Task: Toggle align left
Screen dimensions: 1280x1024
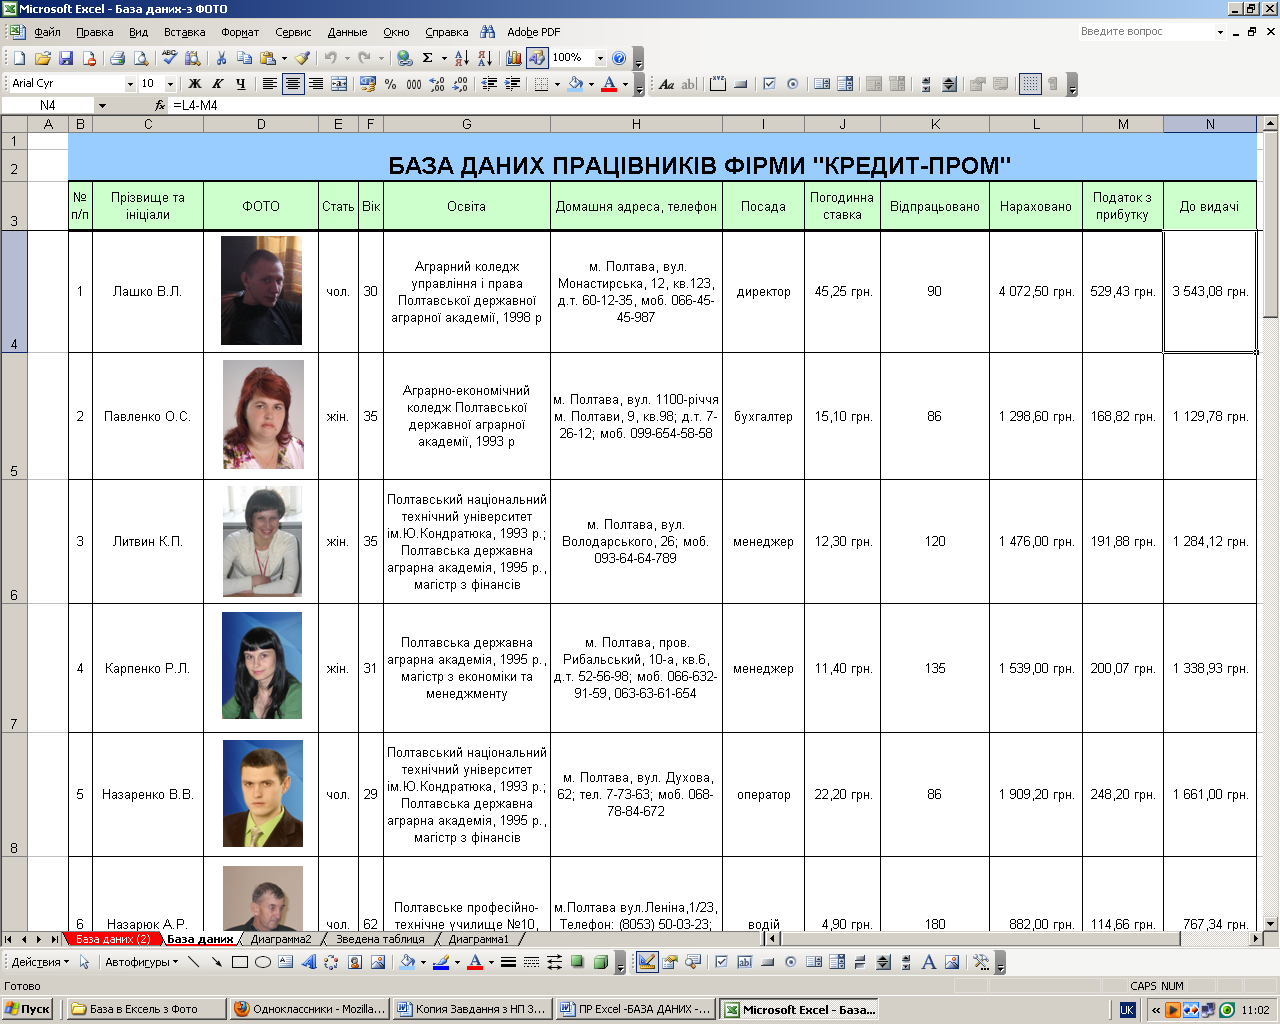Action: [269, 84]
